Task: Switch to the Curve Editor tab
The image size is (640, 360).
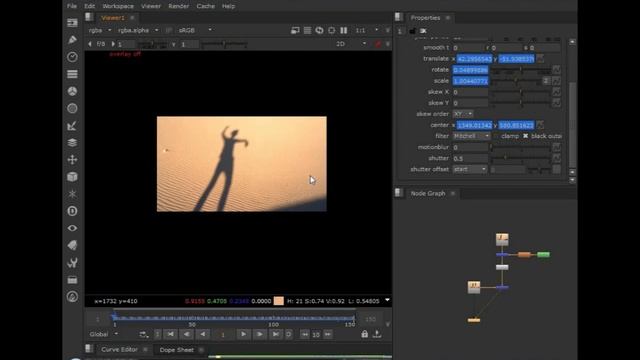Action: click(x=119, y=349)
